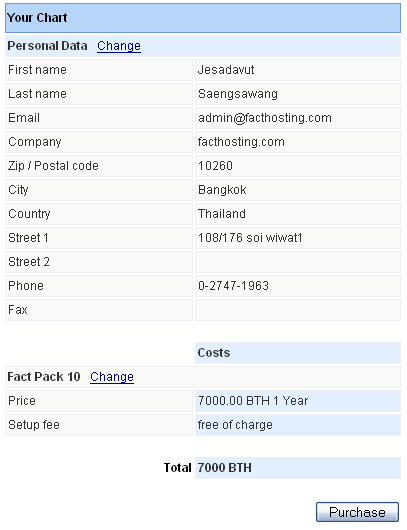Click the Street 1 address value
The image size is (407, 530).
250,238
